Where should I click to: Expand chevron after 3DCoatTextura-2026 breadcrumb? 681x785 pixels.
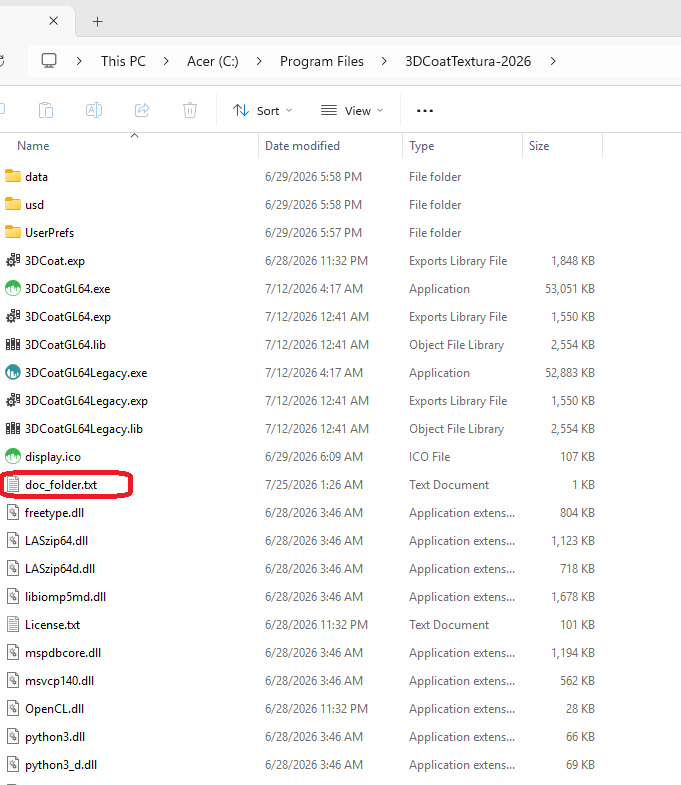[x=553, y=61]
